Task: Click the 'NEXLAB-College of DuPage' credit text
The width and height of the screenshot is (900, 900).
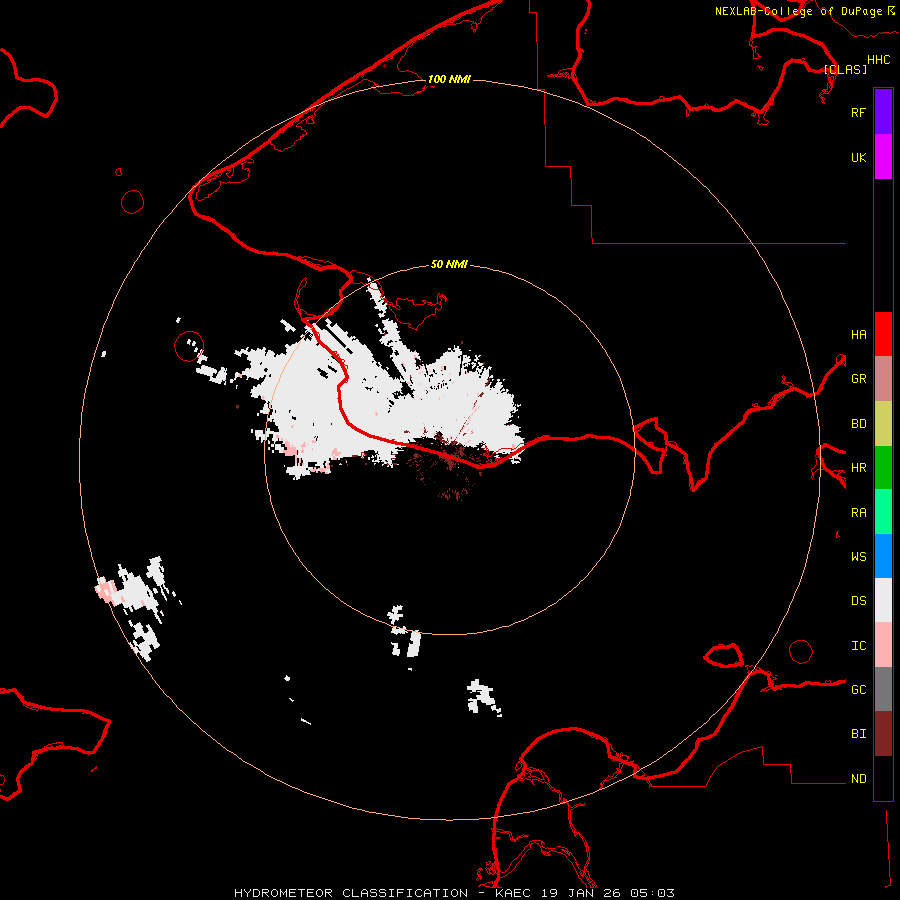Action: 798,11
